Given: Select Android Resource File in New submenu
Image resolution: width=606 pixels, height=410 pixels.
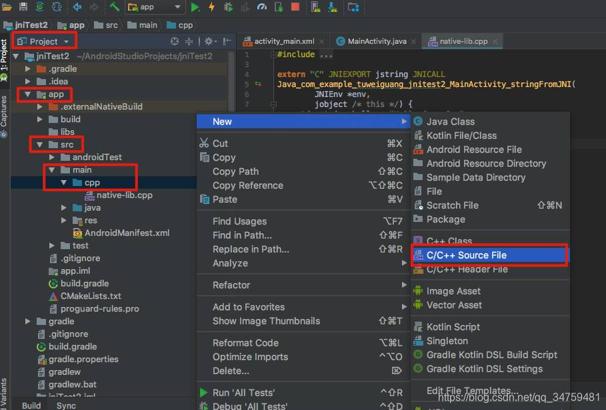Looking at the screenshot, I should 490,150.
